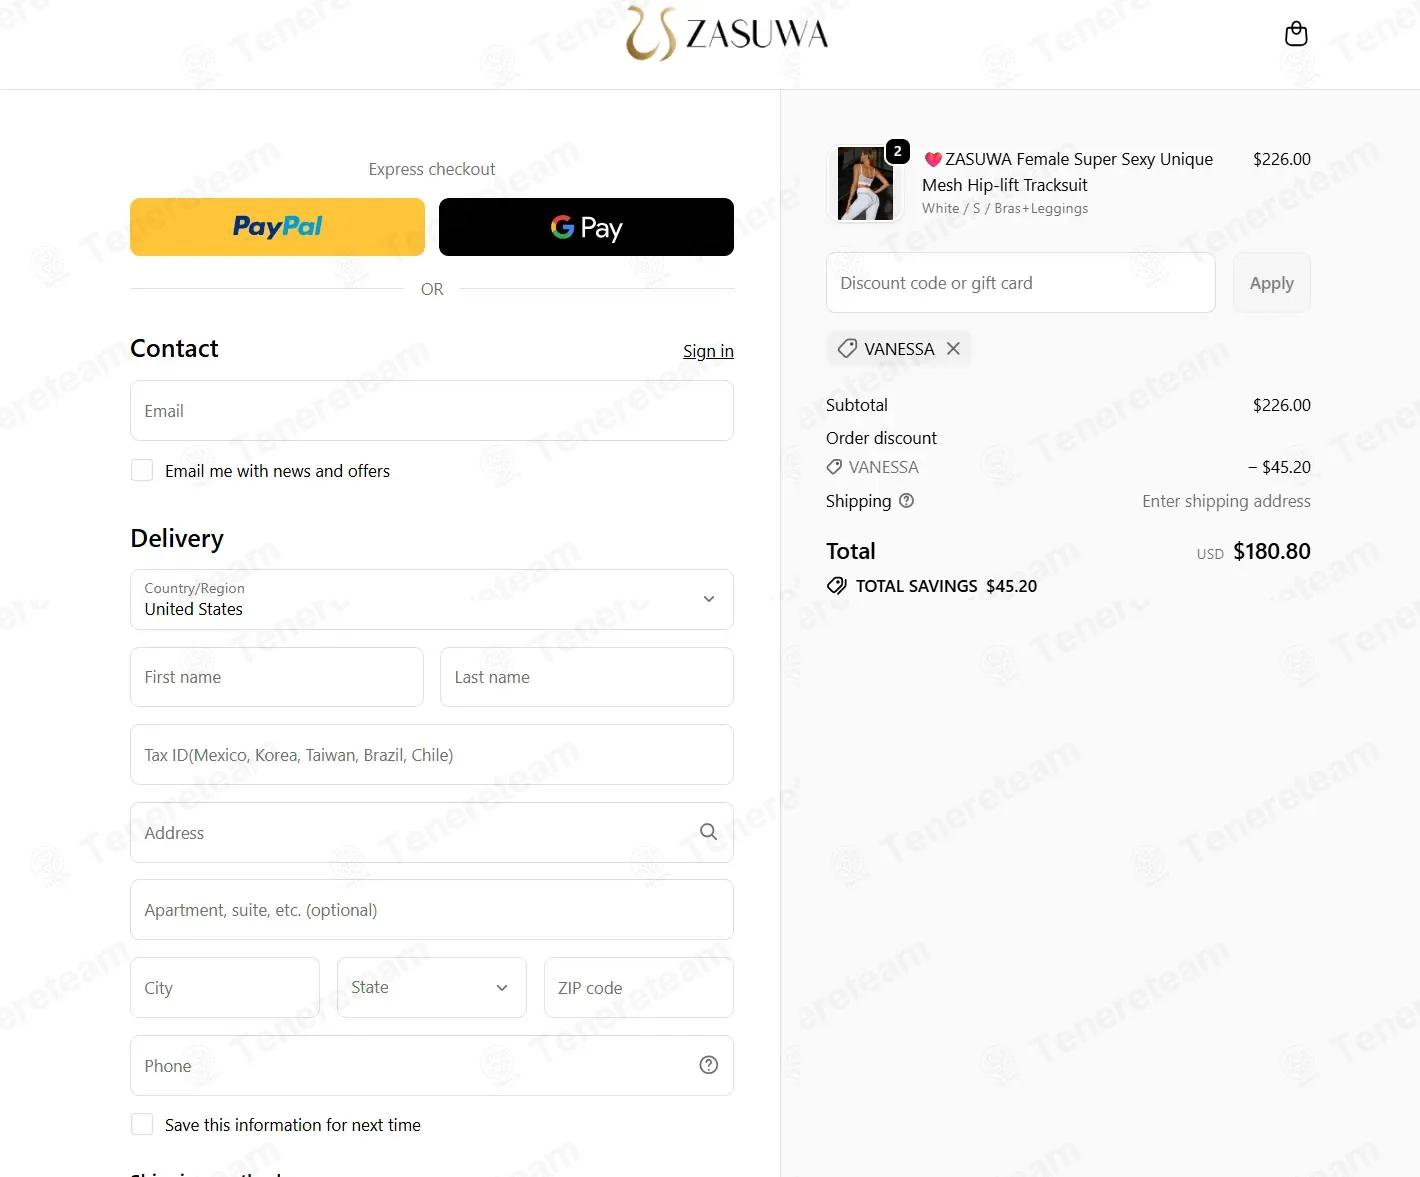Click the Phone field

(x=432, y=1065)
